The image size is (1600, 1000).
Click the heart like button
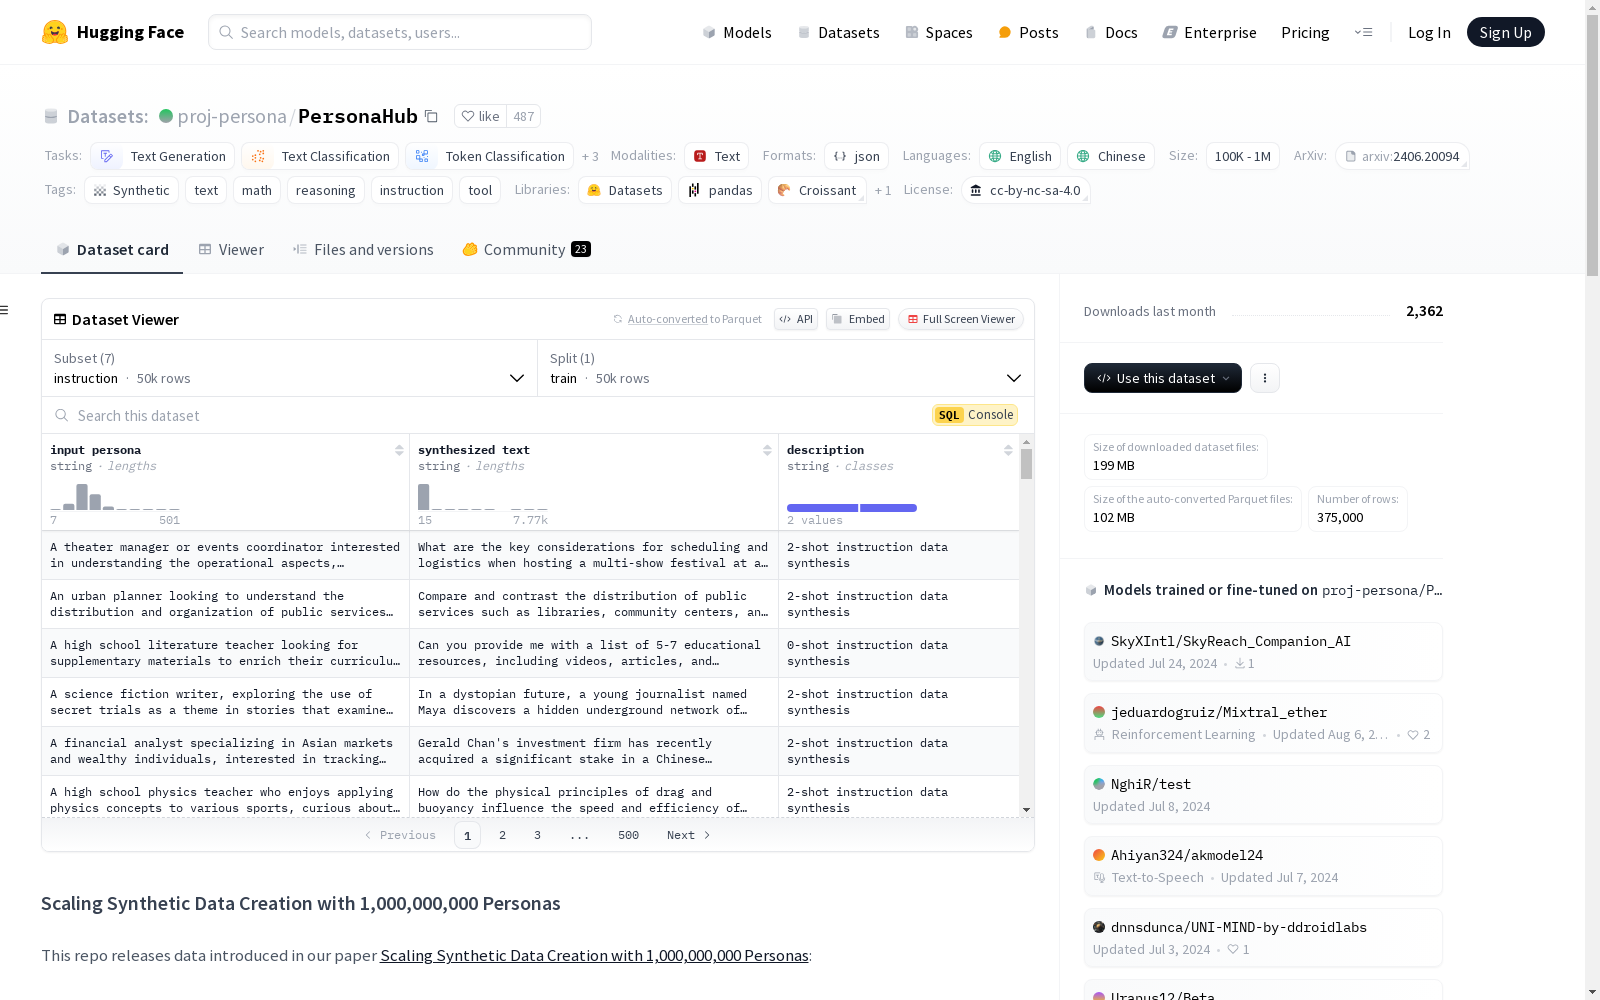pyautogui.click(x=481, y=116)
